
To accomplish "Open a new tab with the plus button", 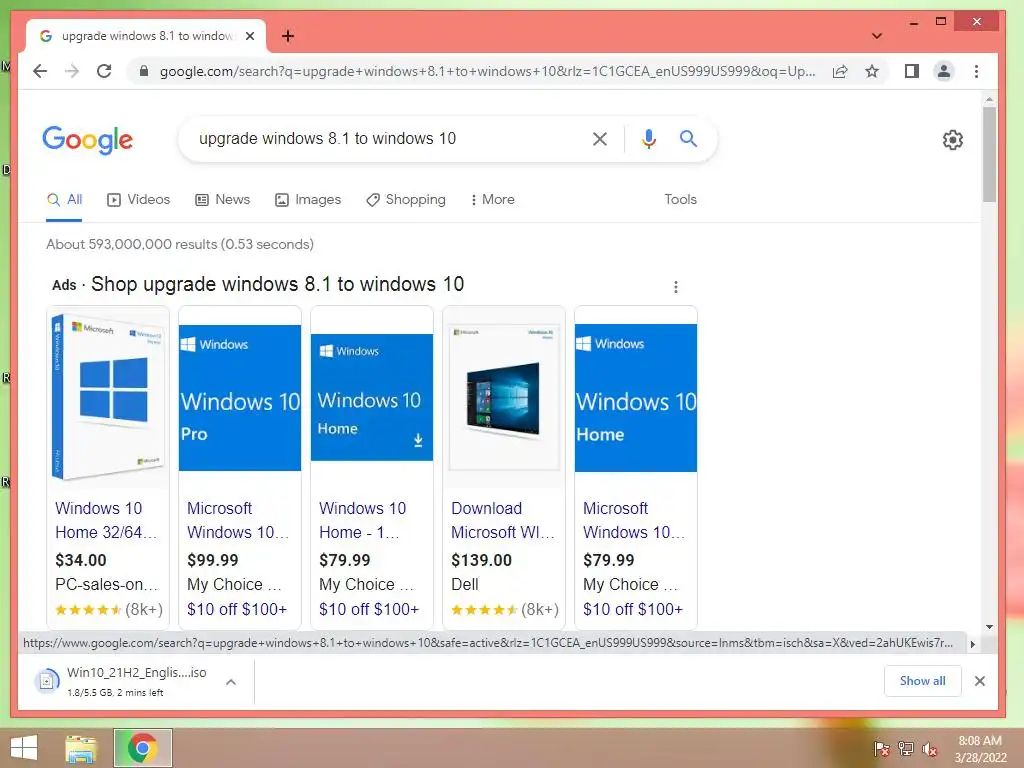I will 288,36.
